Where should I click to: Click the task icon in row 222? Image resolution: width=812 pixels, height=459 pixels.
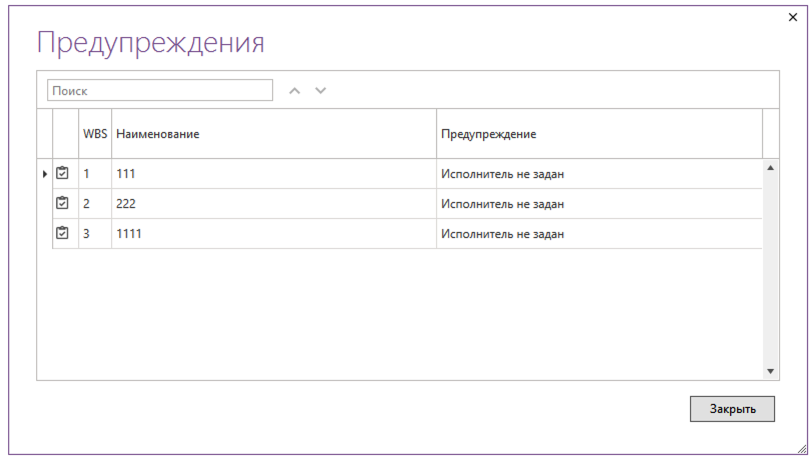(62, 203)
